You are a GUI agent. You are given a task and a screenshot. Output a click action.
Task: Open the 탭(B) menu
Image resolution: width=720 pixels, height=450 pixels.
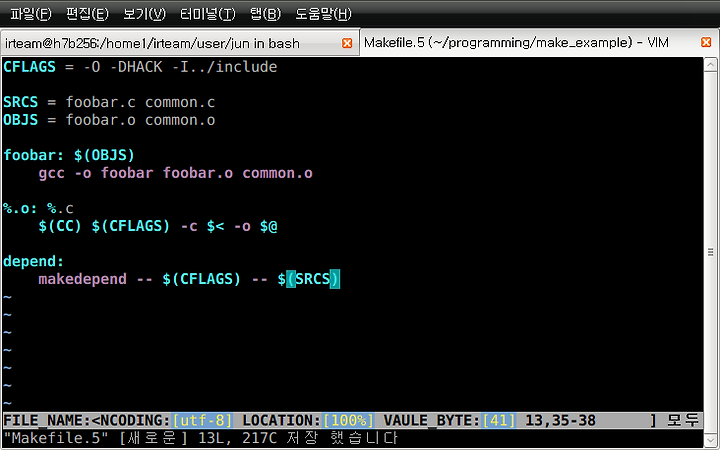point(265,14)
